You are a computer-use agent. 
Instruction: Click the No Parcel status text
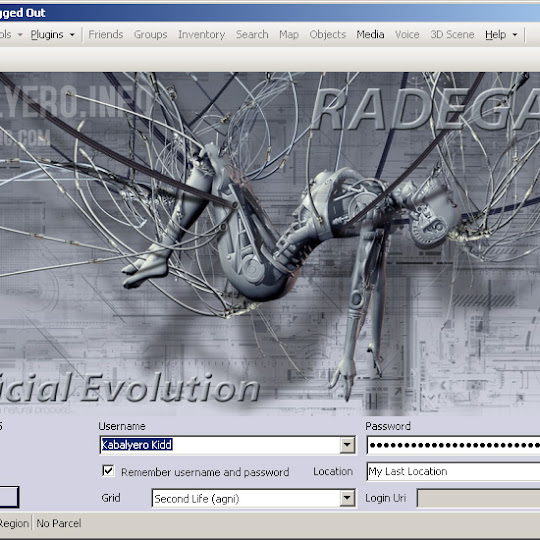pos(59,523)
